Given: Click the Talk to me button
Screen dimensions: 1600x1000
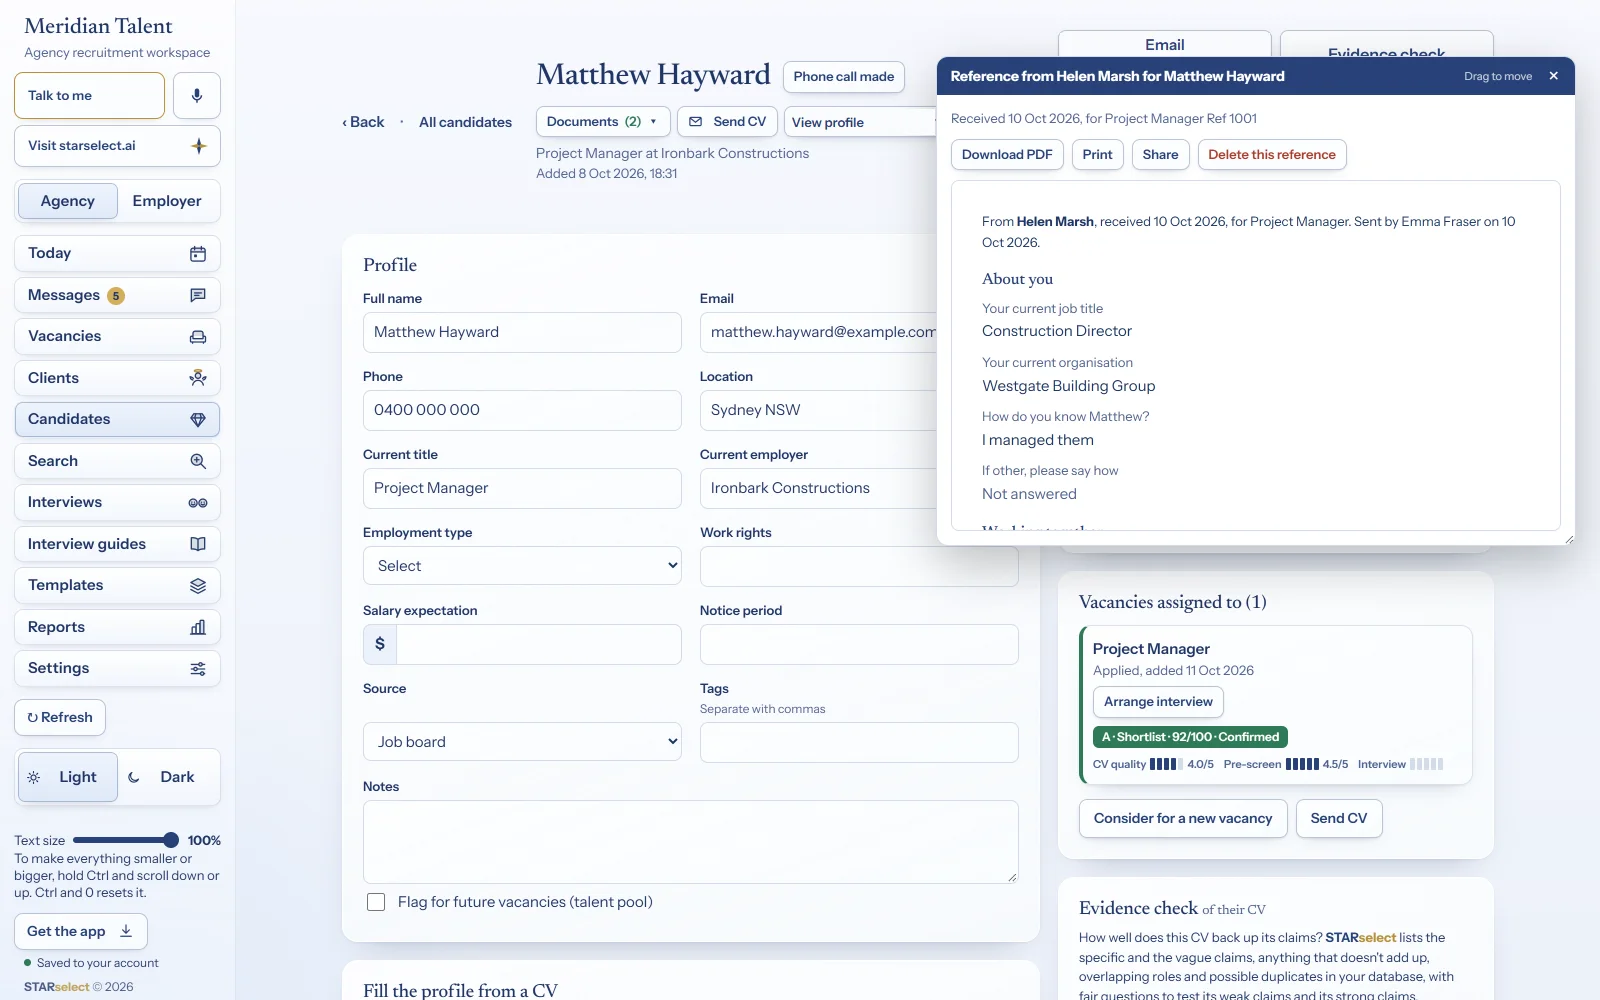Looking at the screenshot, I should (89, 96).
